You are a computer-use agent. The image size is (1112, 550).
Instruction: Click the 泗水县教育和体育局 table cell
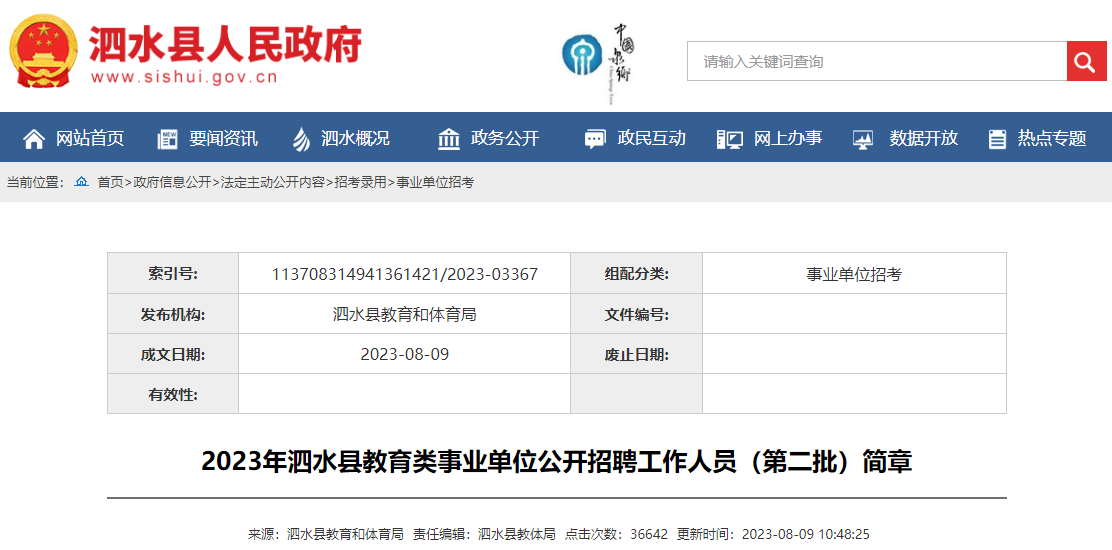(404, 314)
